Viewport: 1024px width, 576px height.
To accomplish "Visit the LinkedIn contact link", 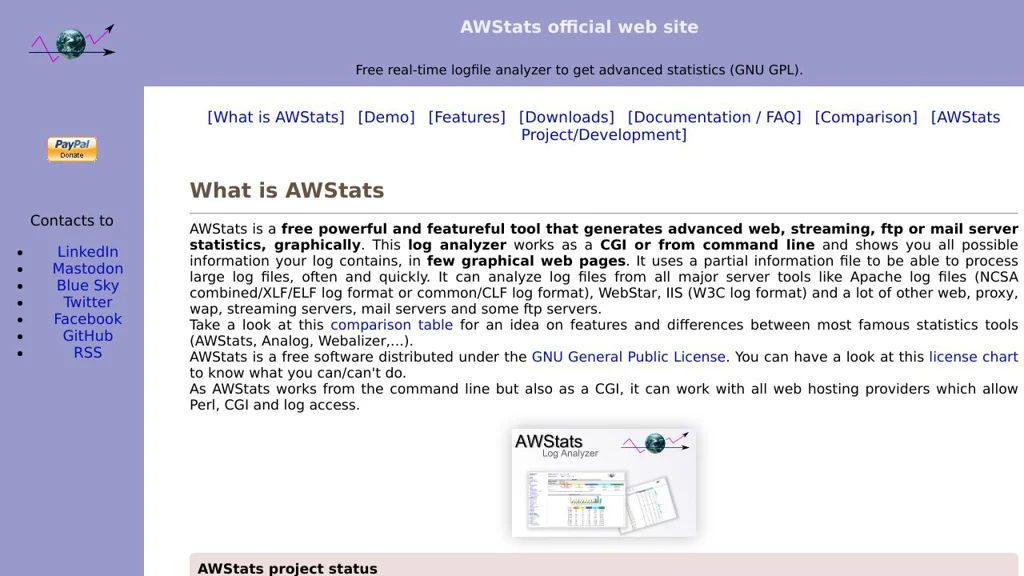I will (88, 251).
